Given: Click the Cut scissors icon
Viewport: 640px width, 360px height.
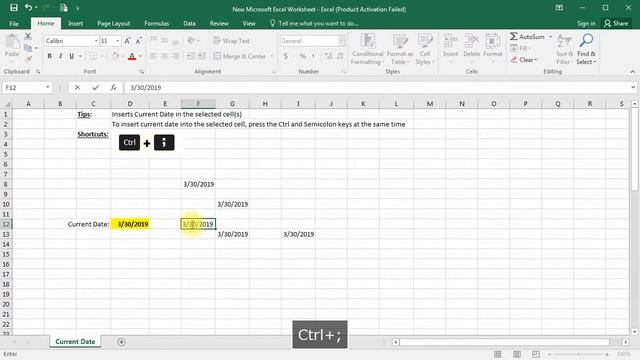Looking at the screenshot, I should [28, 37].
